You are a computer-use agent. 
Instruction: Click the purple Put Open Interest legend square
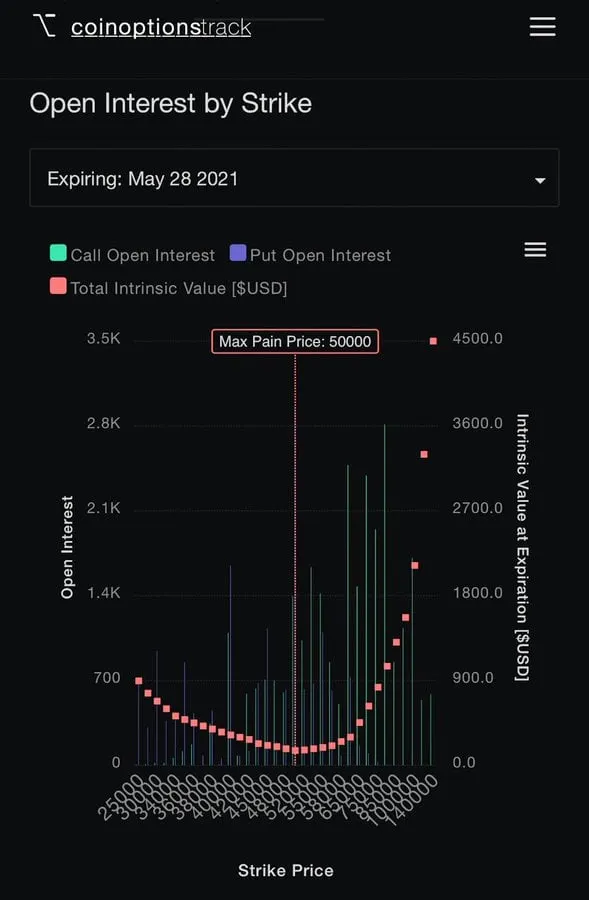[x=238, y=253]
